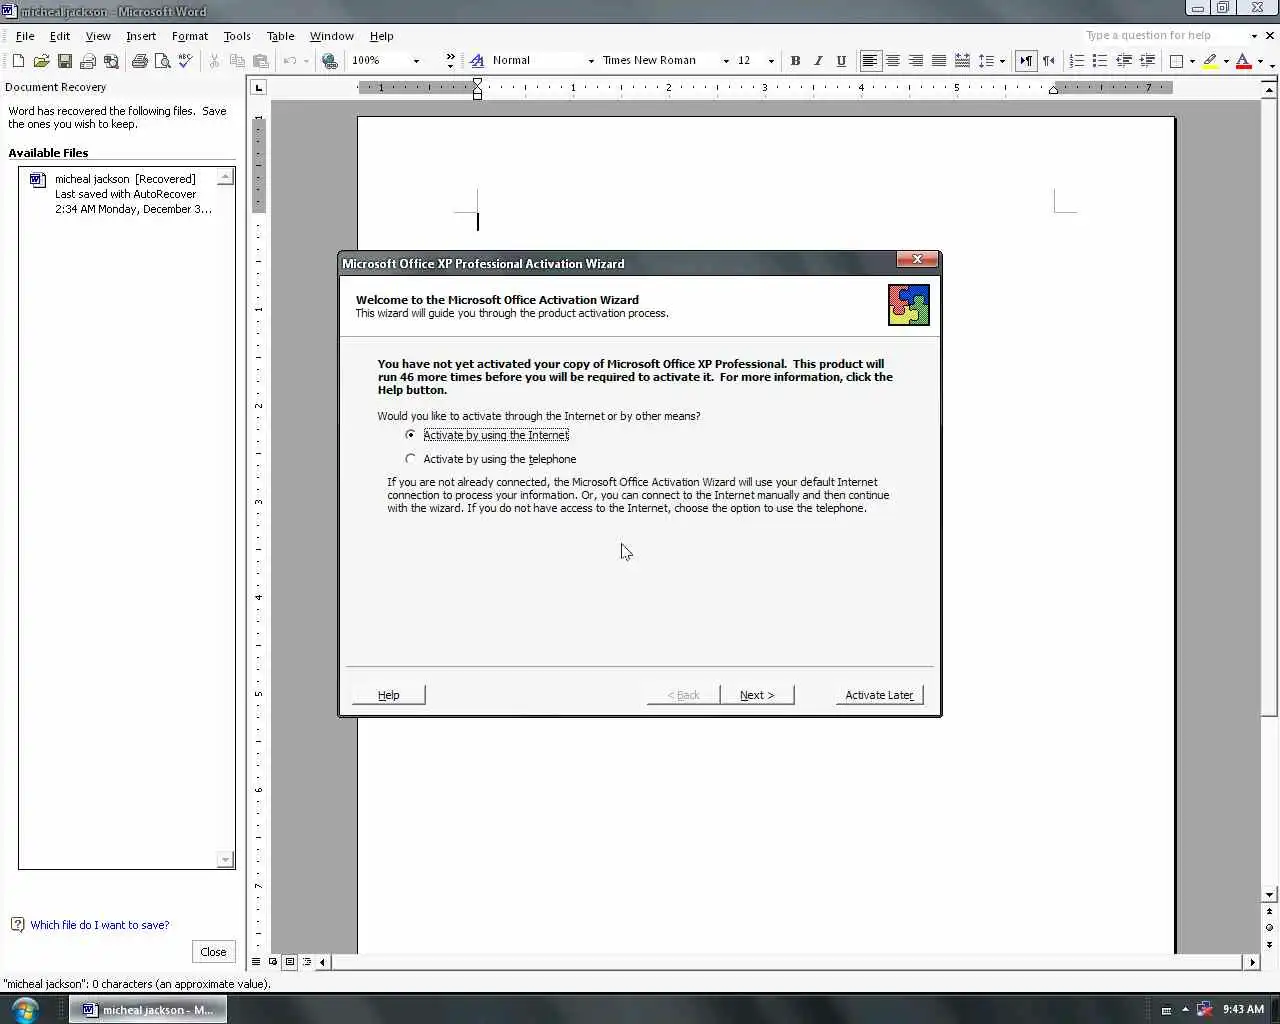Click the taskbar clock 9:43 AM

click(x=1243, y=1009)
